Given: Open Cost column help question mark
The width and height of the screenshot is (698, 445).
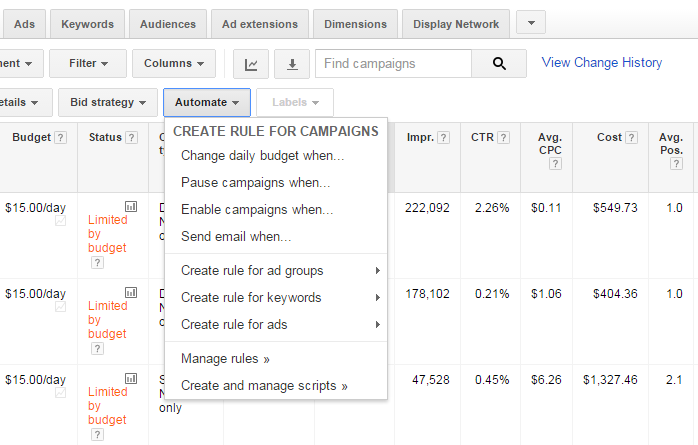Looking at the screenshot, I should [x=631, y=138].
